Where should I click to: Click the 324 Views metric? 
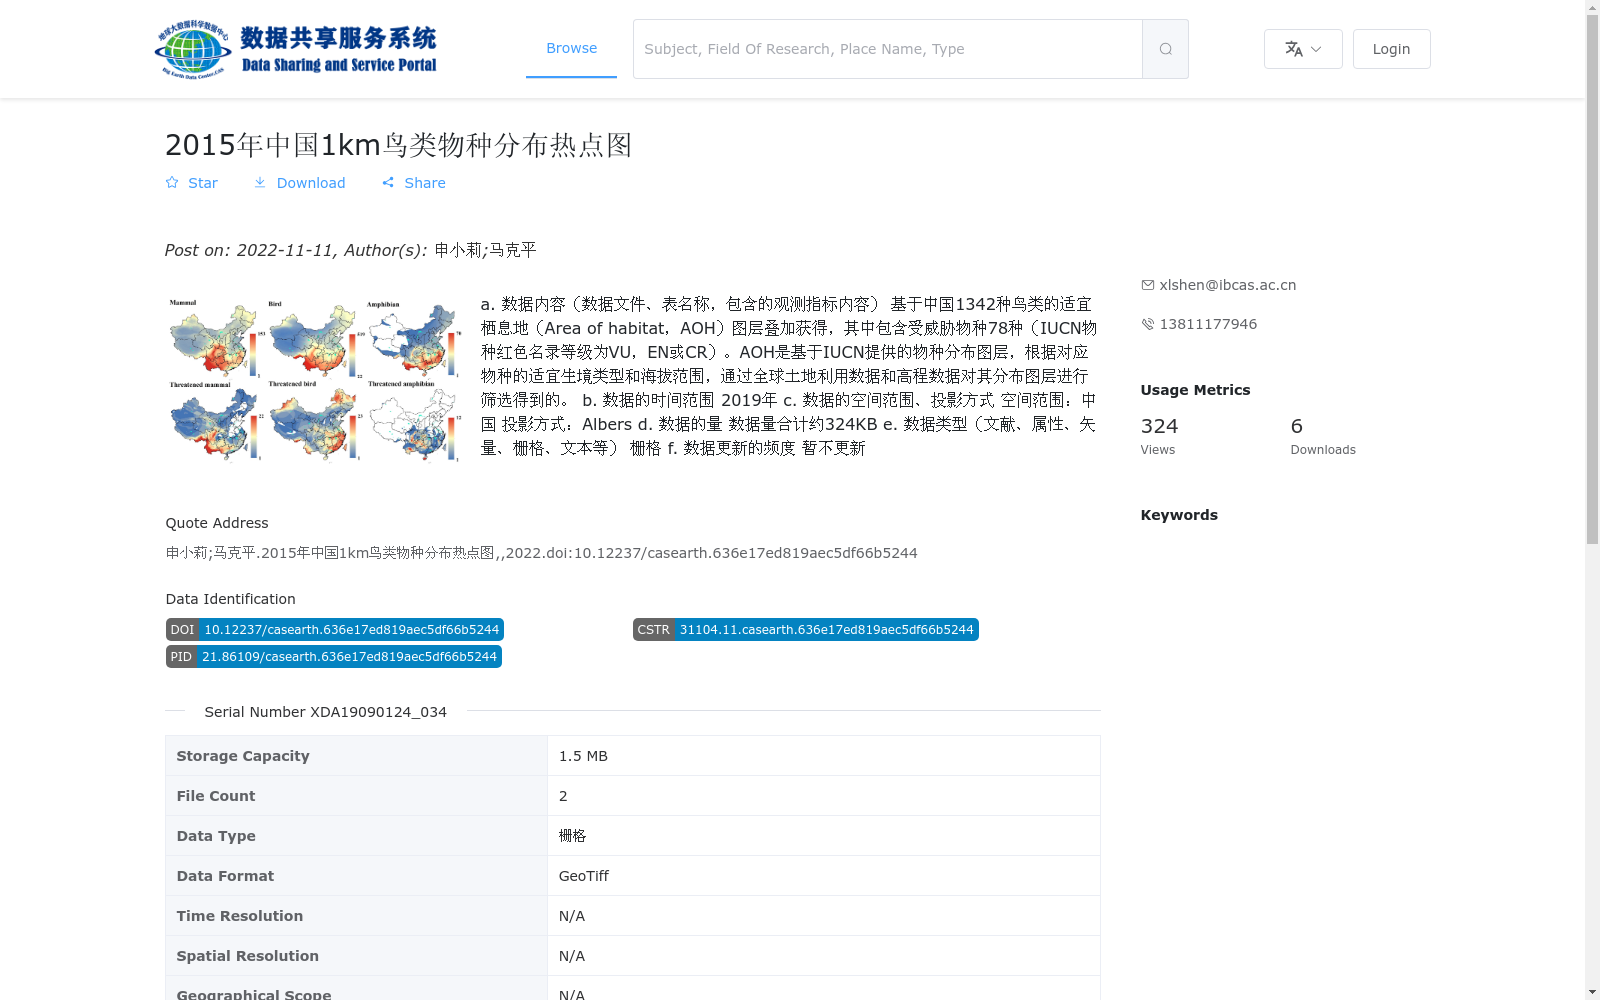pyautogui.click(x=1160, y=435)
